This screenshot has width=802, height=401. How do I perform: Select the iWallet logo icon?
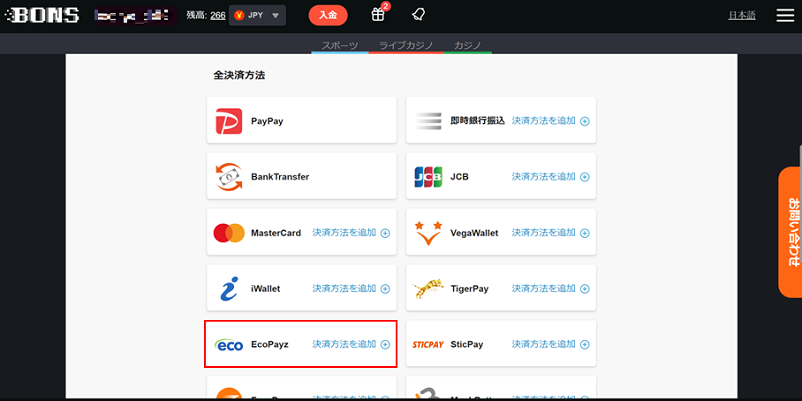click(x=229, y=288)
